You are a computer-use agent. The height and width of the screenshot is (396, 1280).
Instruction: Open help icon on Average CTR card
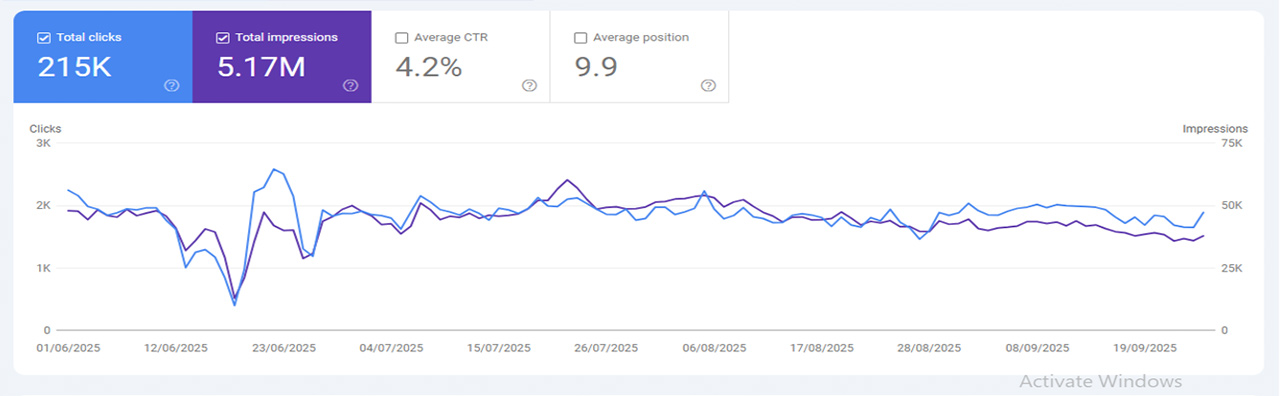click(x=529, y=86)
